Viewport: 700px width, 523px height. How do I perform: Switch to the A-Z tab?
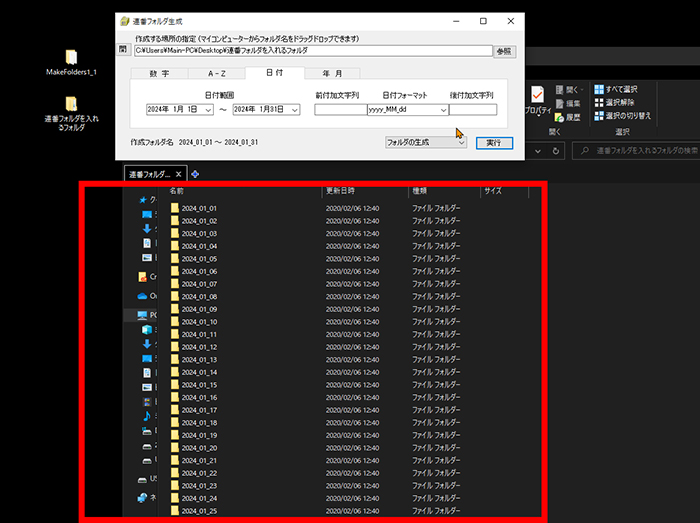[217, 74]
